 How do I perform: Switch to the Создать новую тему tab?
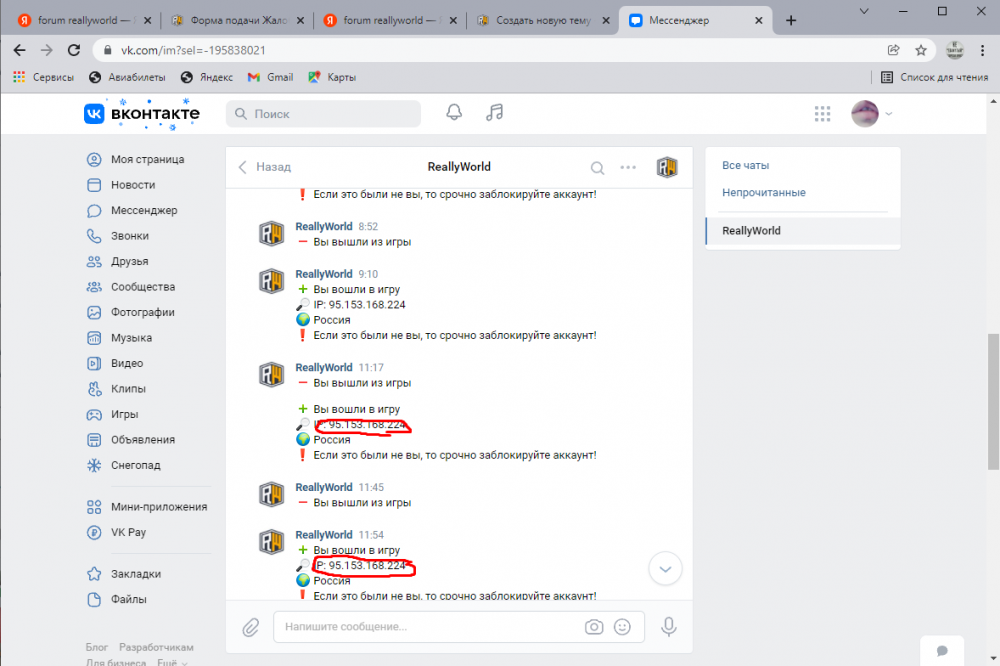click(x=543, y=20)
